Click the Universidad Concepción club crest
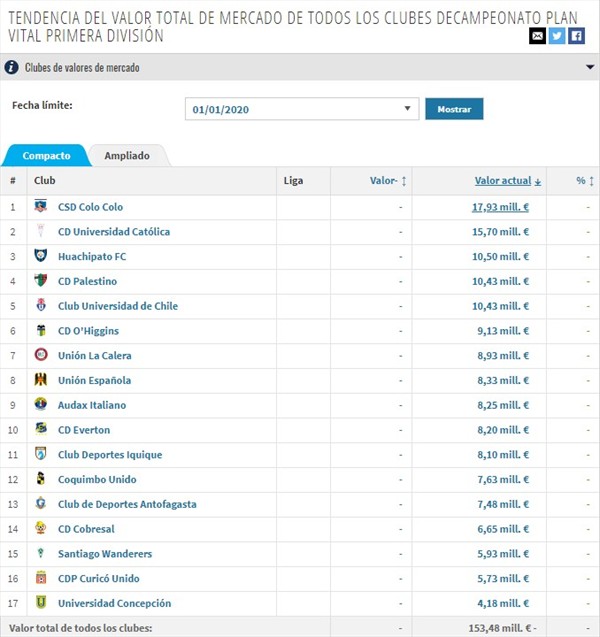 point(41,603)
